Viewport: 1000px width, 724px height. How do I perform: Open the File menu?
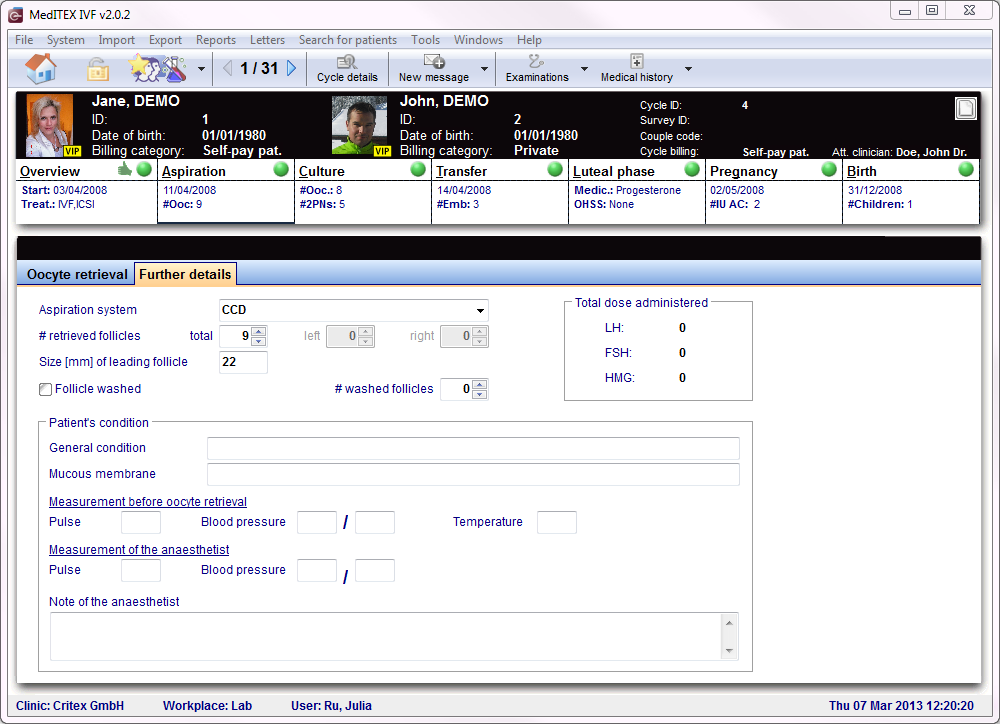[x=24, y=40]
